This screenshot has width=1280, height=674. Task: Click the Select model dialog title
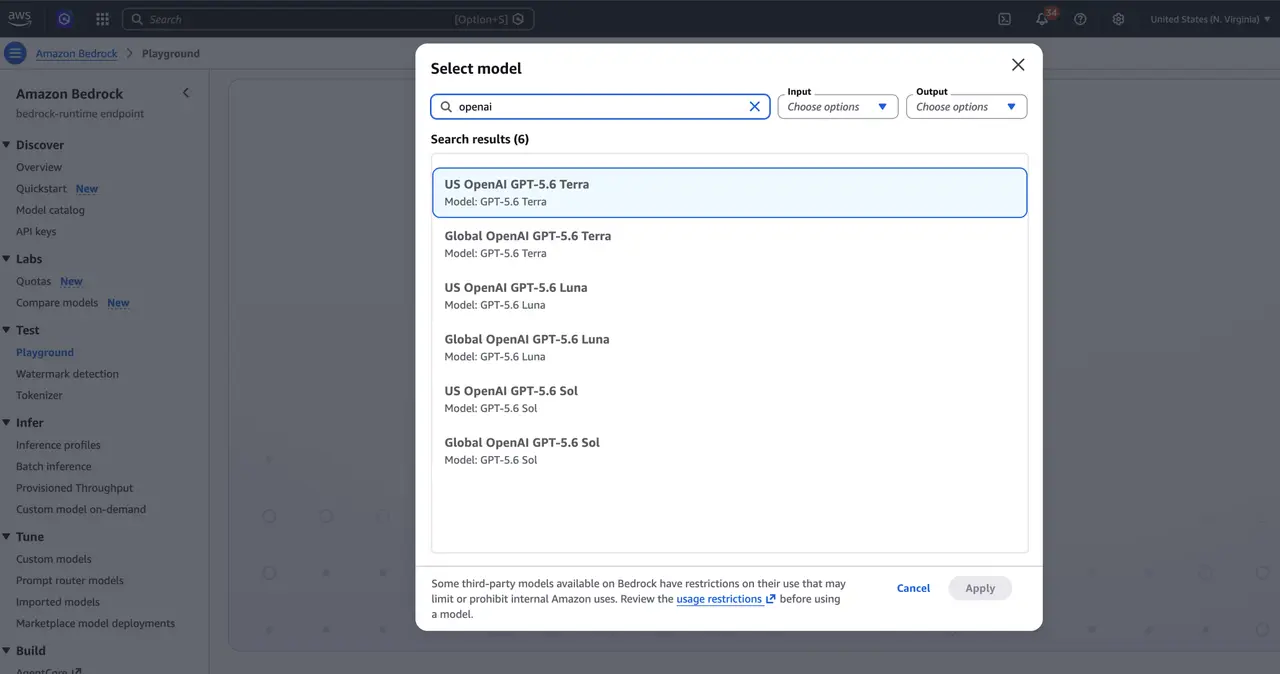[x=476, y=68]
